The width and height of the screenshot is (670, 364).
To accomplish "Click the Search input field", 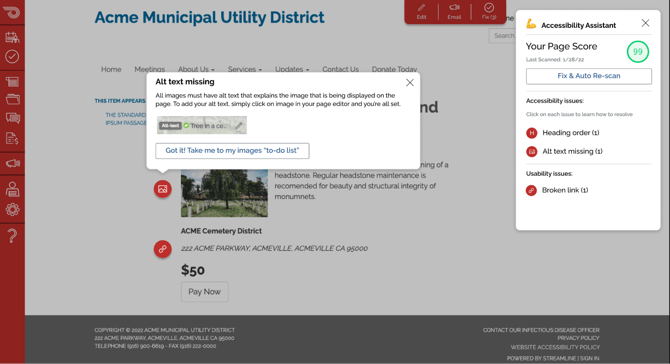I will [502, 36].
